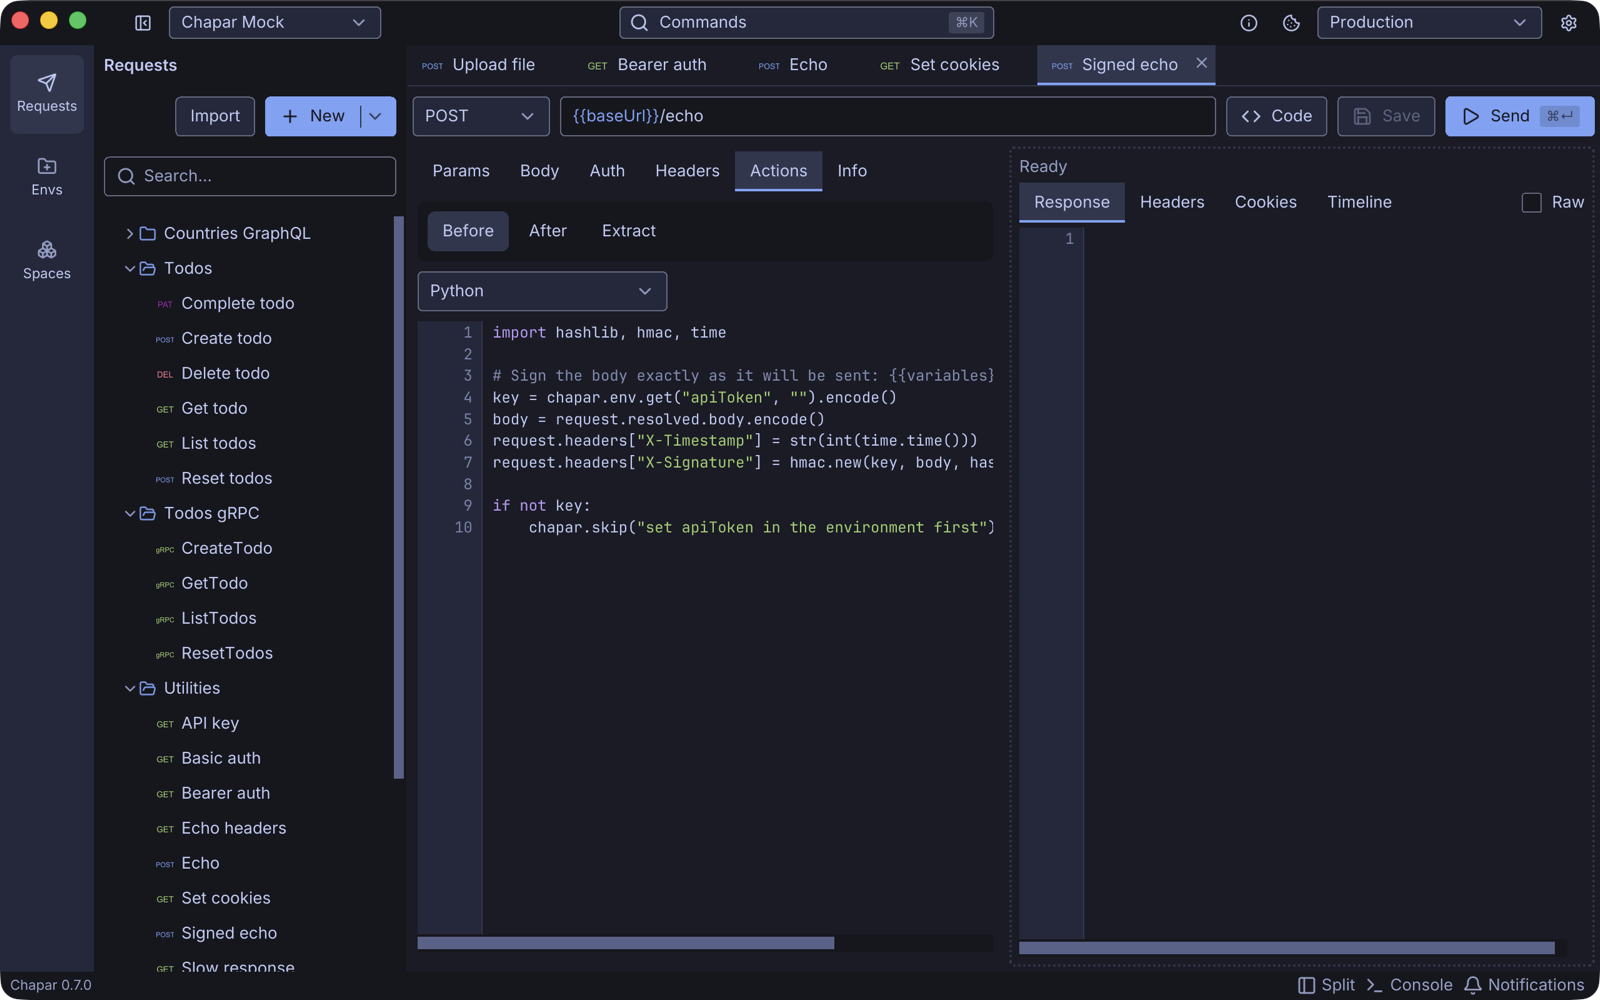Open the Envs section
The height and width of the screenshot is (1000, 1600).
click(x=47, y=177)
